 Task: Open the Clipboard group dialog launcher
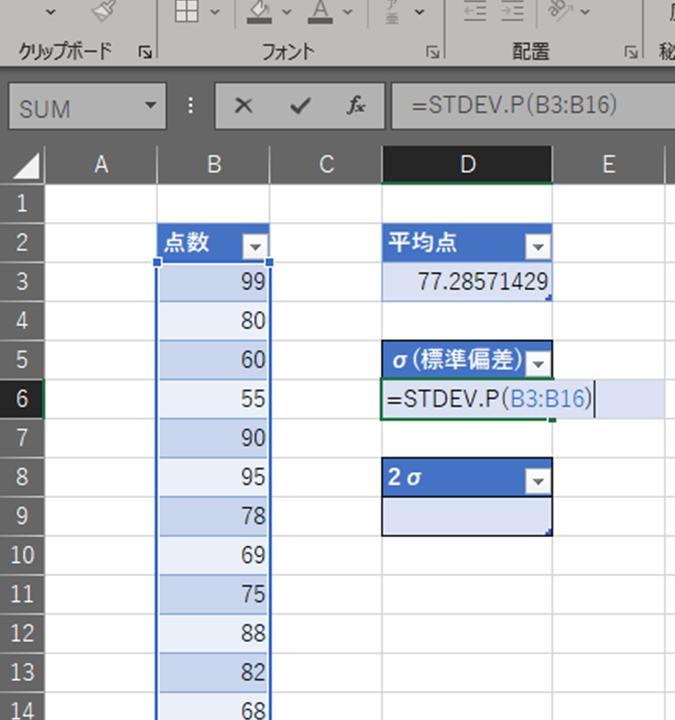(x=144, y=52)
